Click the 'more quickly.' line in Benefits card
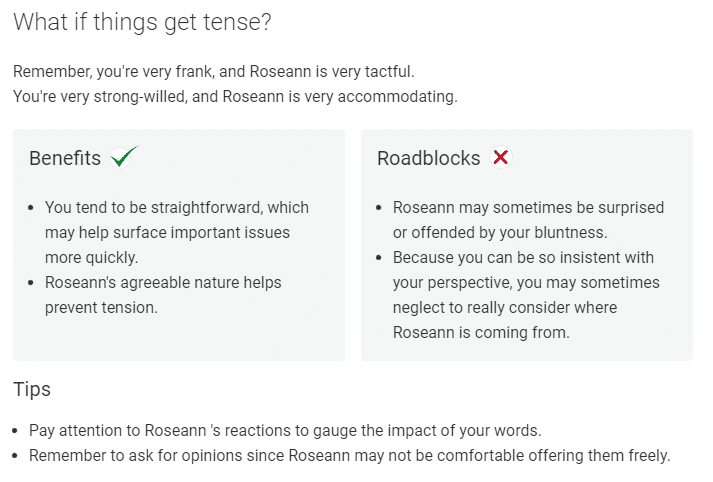Viewport: 713px width, 482px height. point(91,257)
